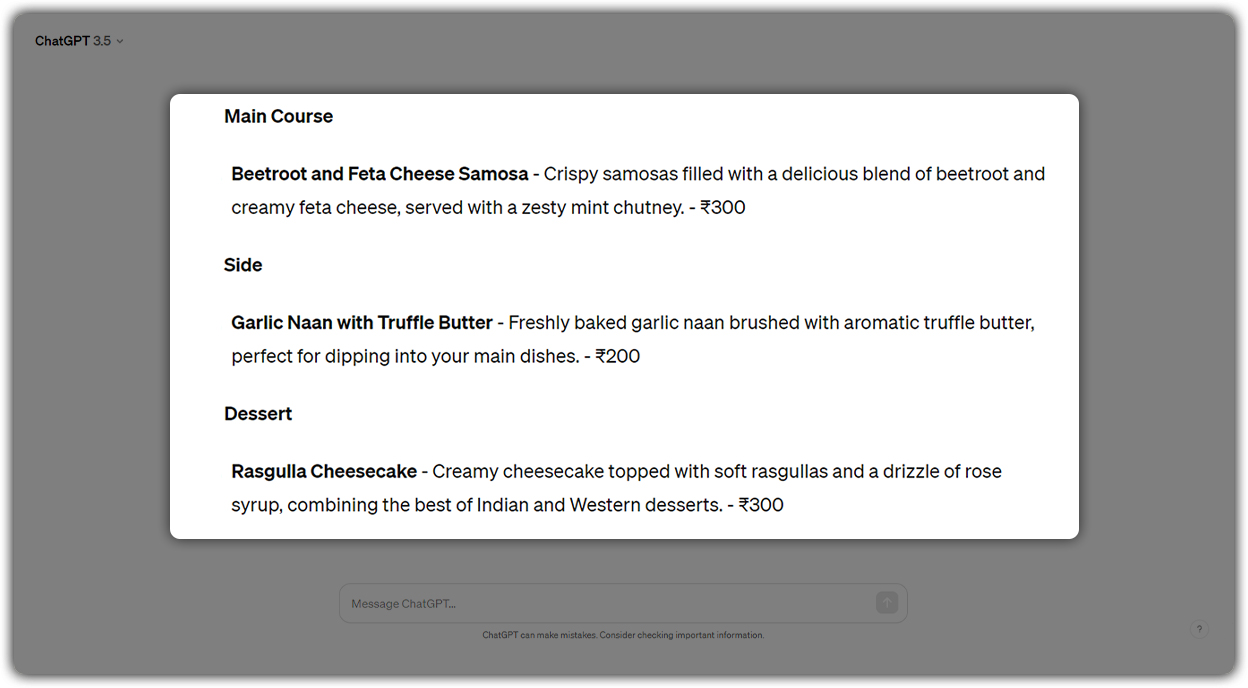Select the Side section heading

tap(243, 264)
